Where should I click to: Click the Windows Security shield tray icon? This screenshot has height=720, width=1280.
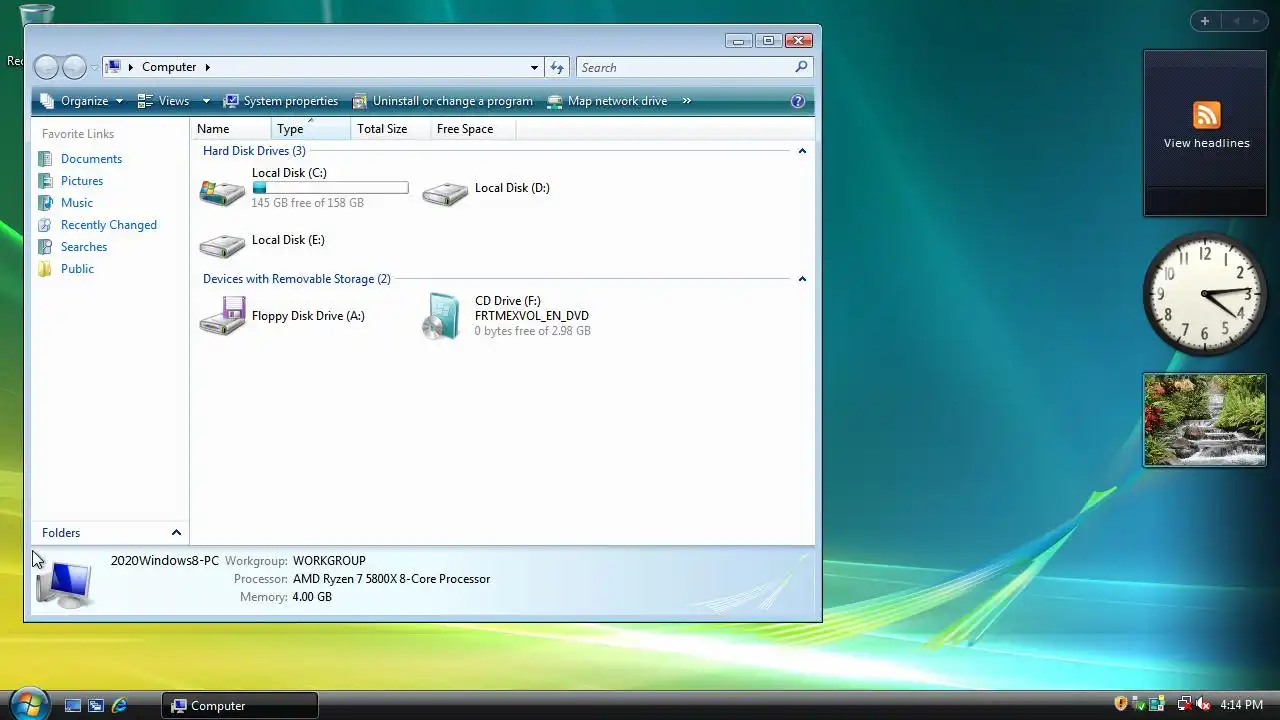click(1121, 704)
